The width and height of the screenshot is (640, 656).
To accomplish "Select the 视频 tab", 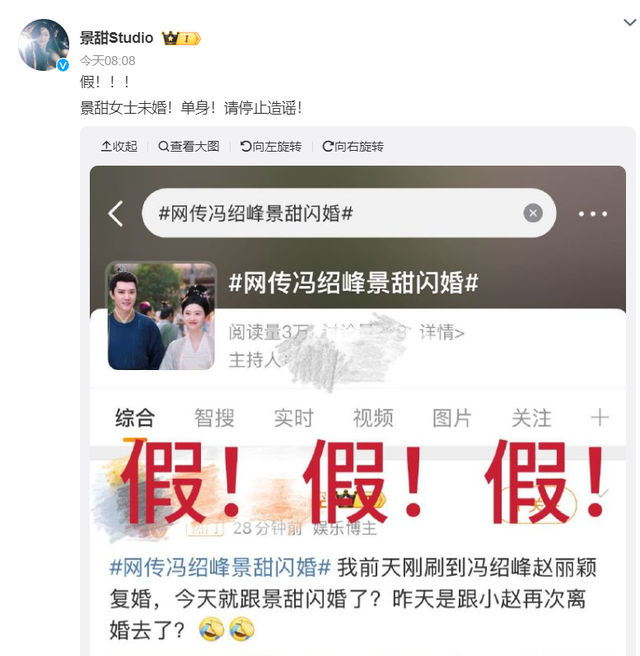I will coord(373,418).
